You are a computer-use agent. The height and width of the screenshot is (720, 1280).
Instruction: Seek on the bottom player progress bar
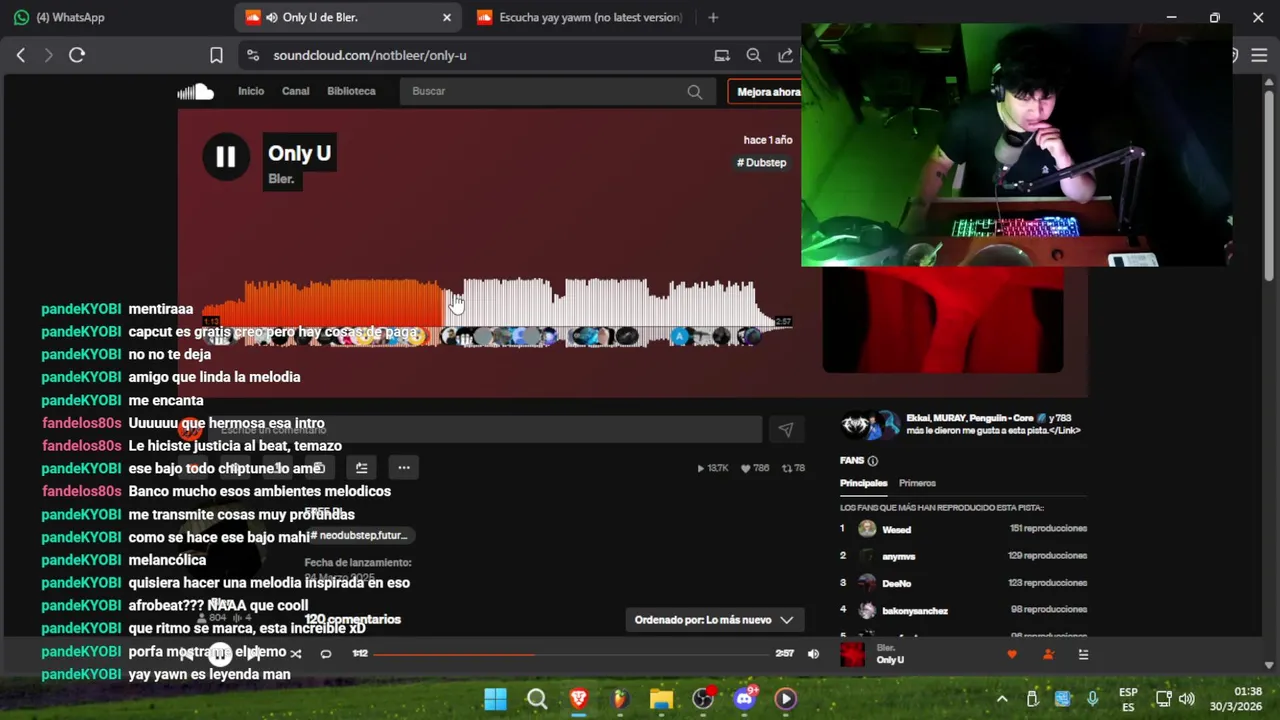[571, 654]
